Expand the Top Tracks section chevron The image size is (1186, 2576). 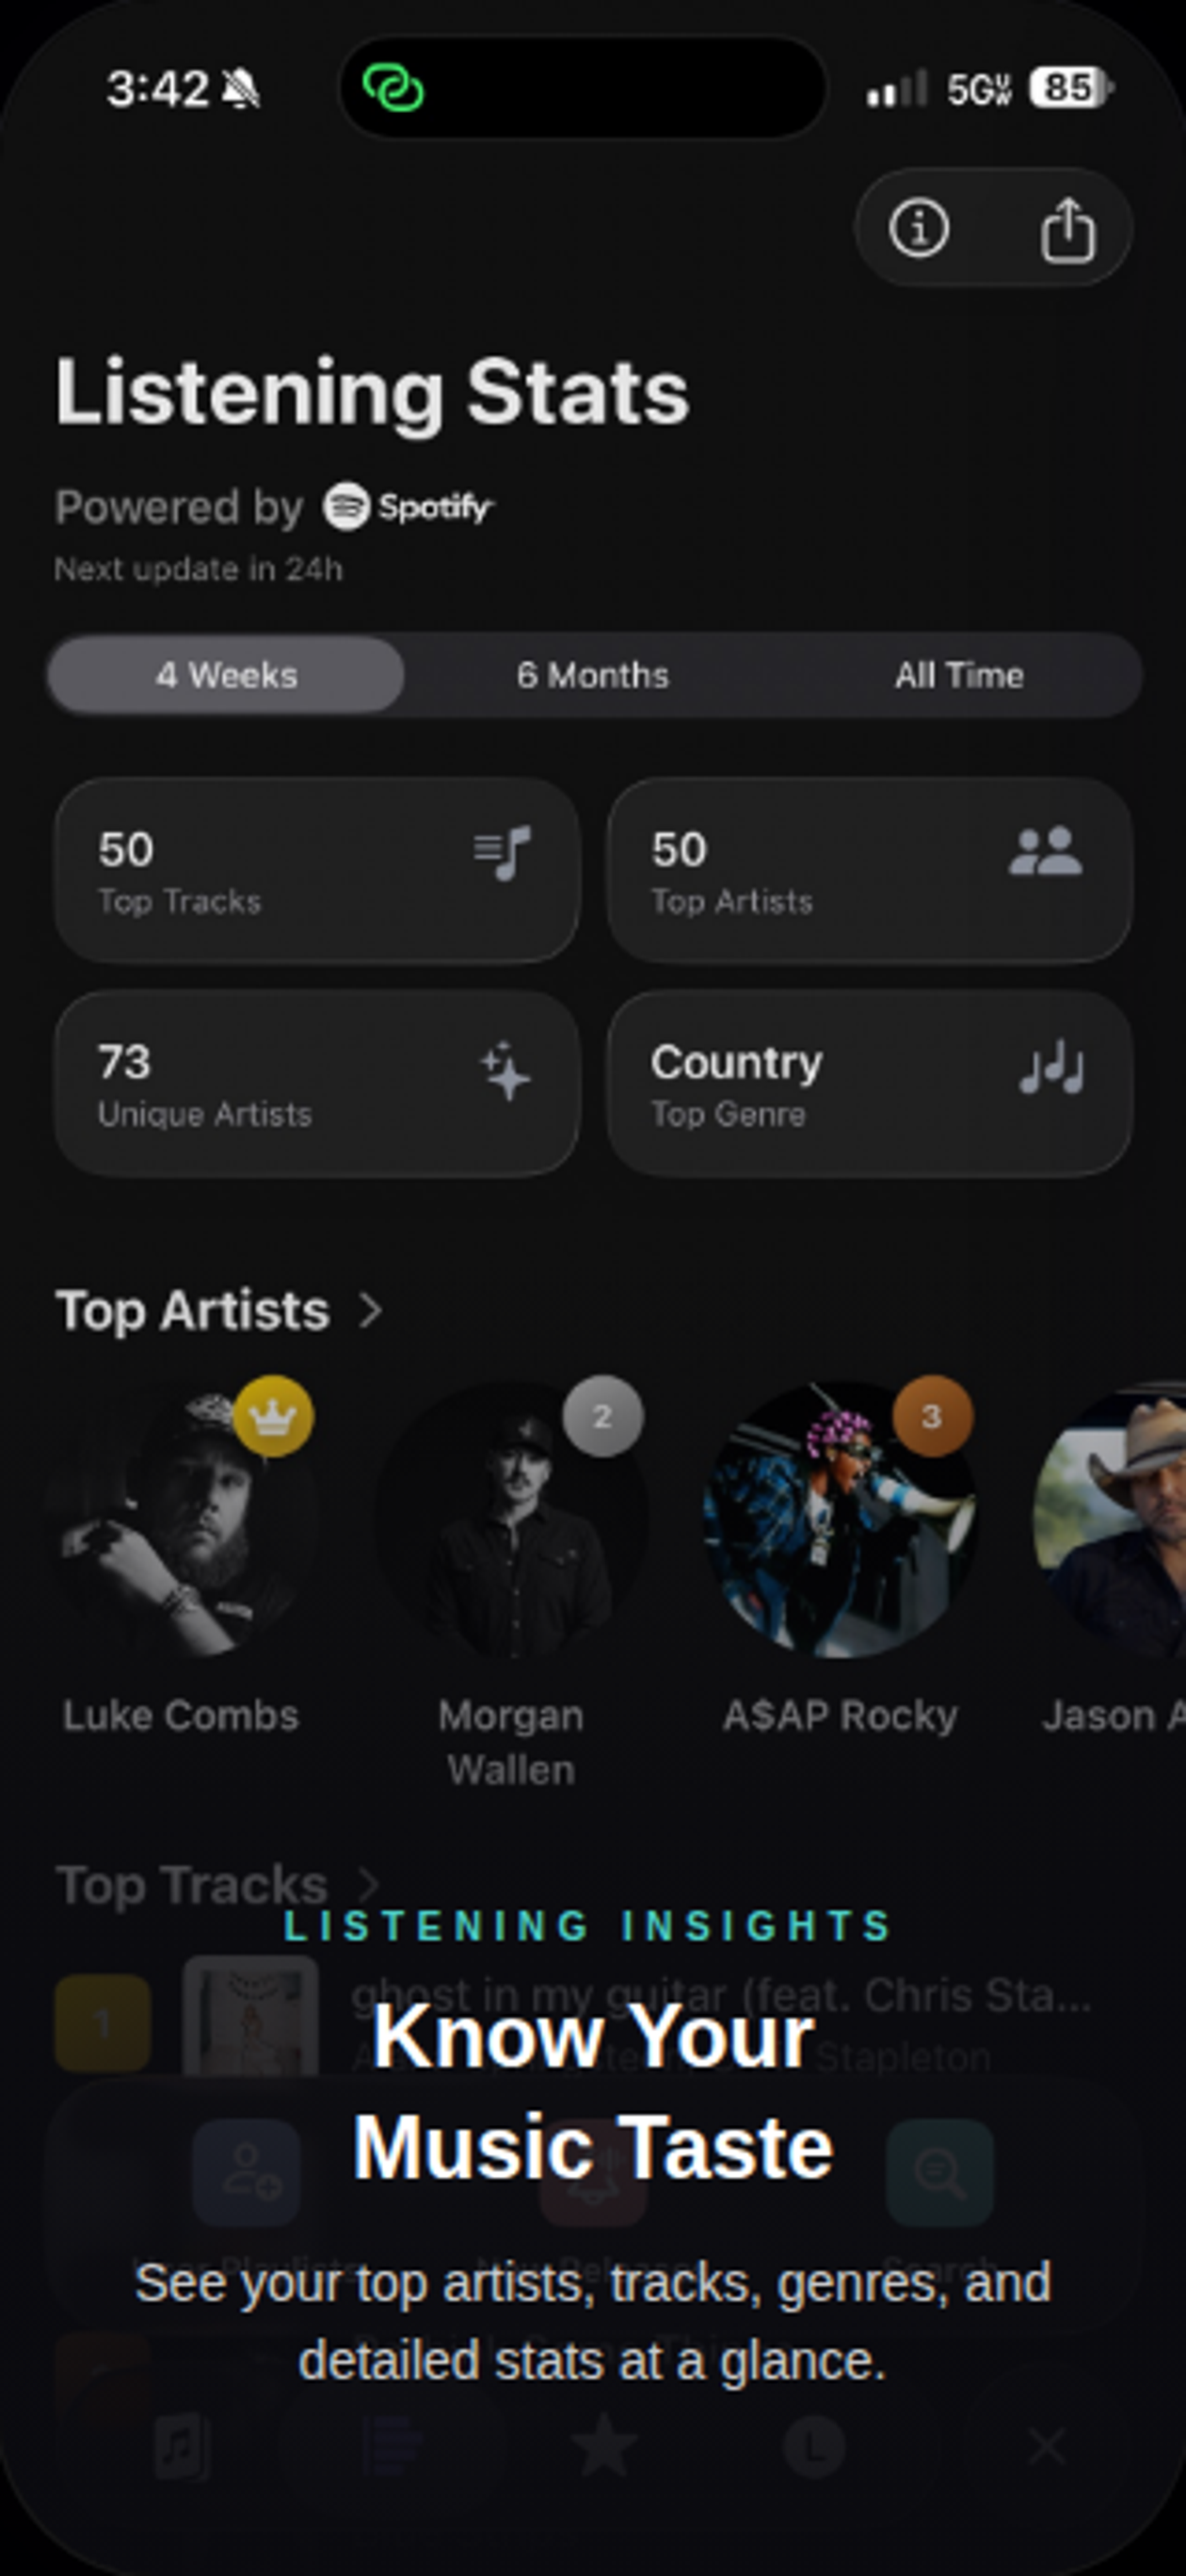click(369, 1885)
